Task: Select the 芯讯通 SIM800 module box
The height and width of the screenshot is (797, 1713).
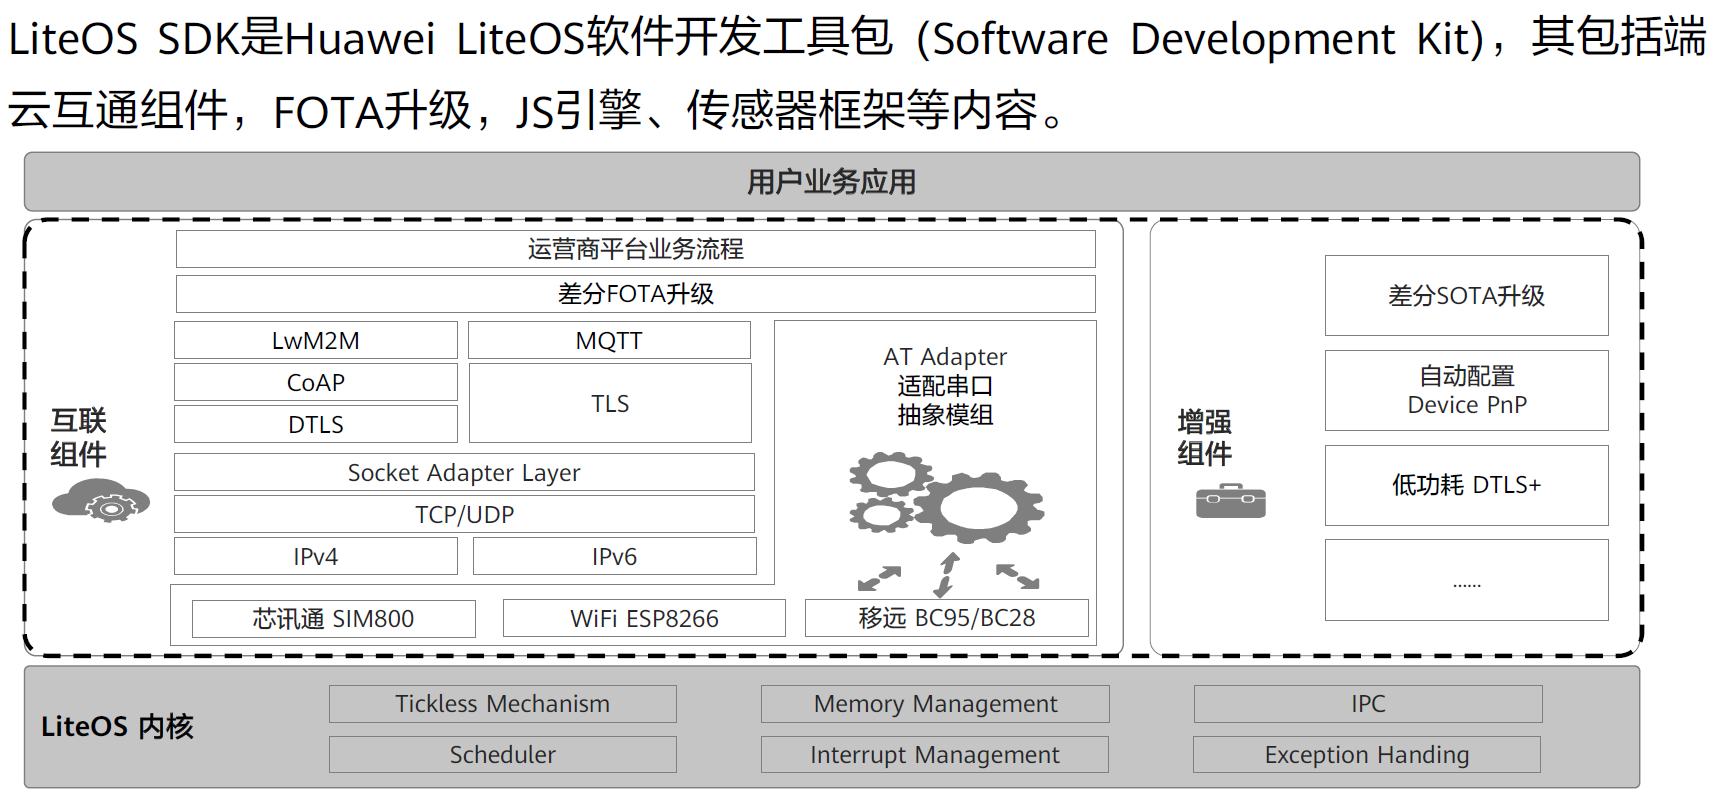Action: (333, 618)
